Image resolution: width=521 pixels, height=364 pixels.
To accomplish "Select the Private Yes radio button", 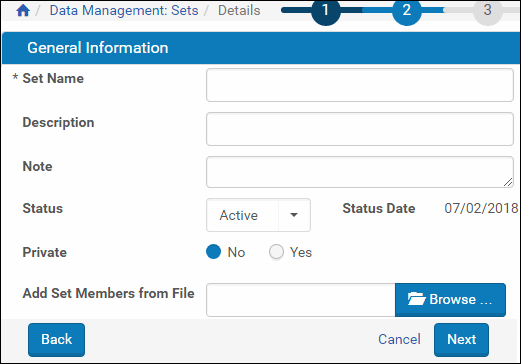I will pyautogui.click(x=276, y=252).
